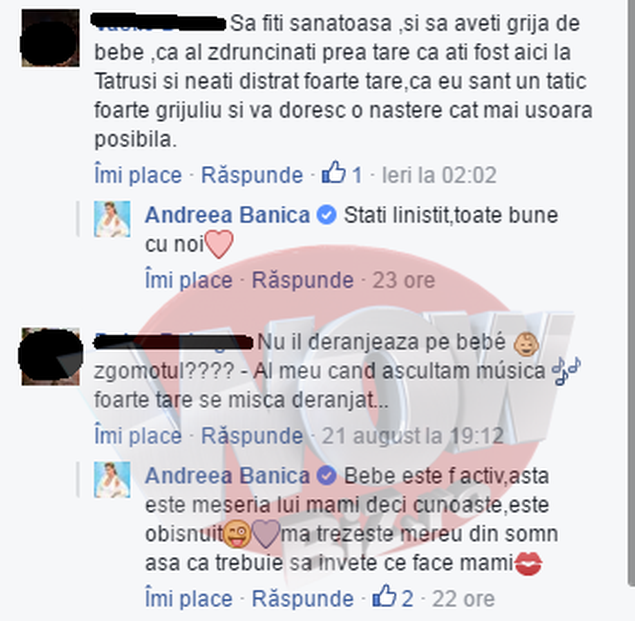
Task: Click verified badge beside first Andreea Banica reply
Action: coord(326,215)
